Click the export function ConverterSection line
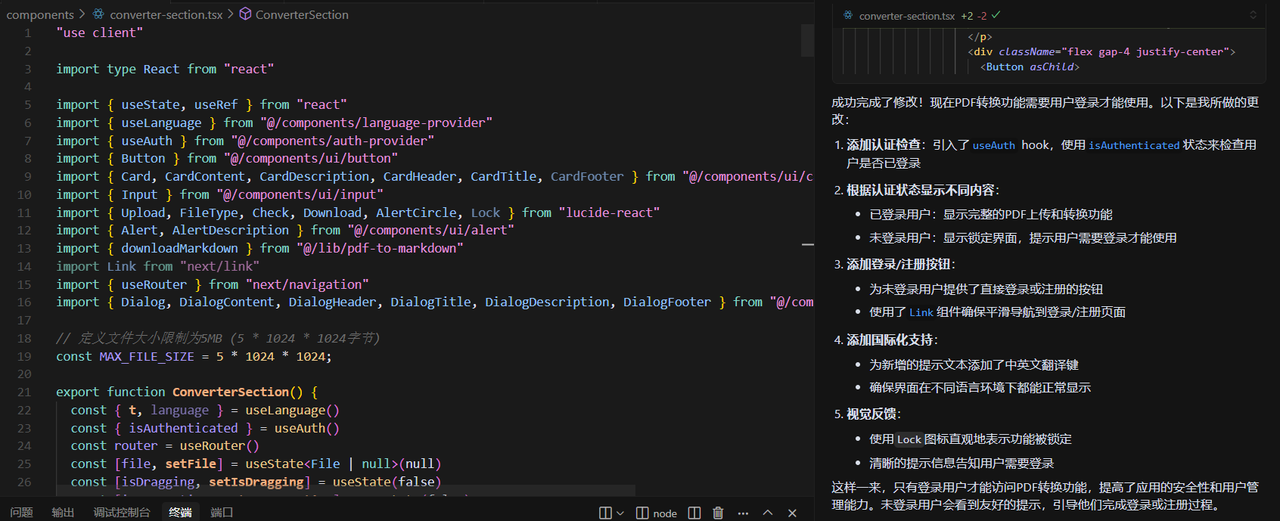Viewport: 1280px width, 521px height. click(x=187, y=392)
